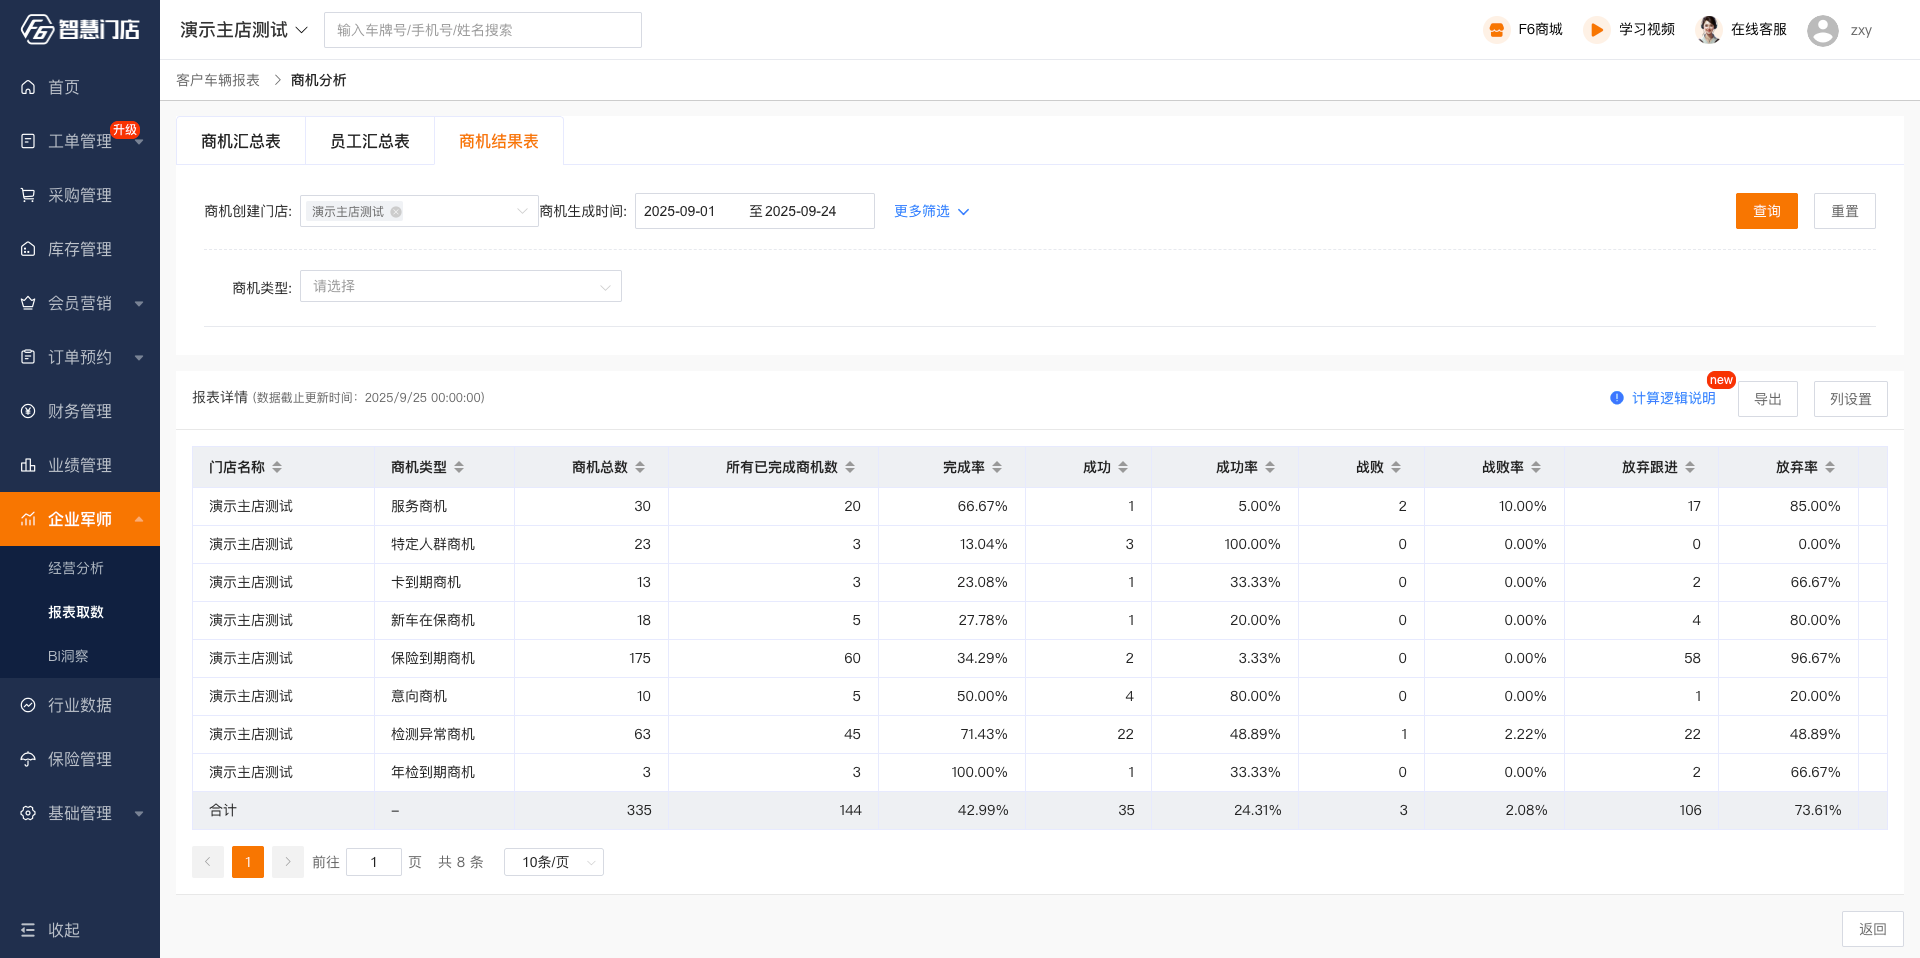Expand the 工单管理 submenu arrow
The width and height of the screenshot is (1920, 958).
pyautogui.click(x=139, y=142)
